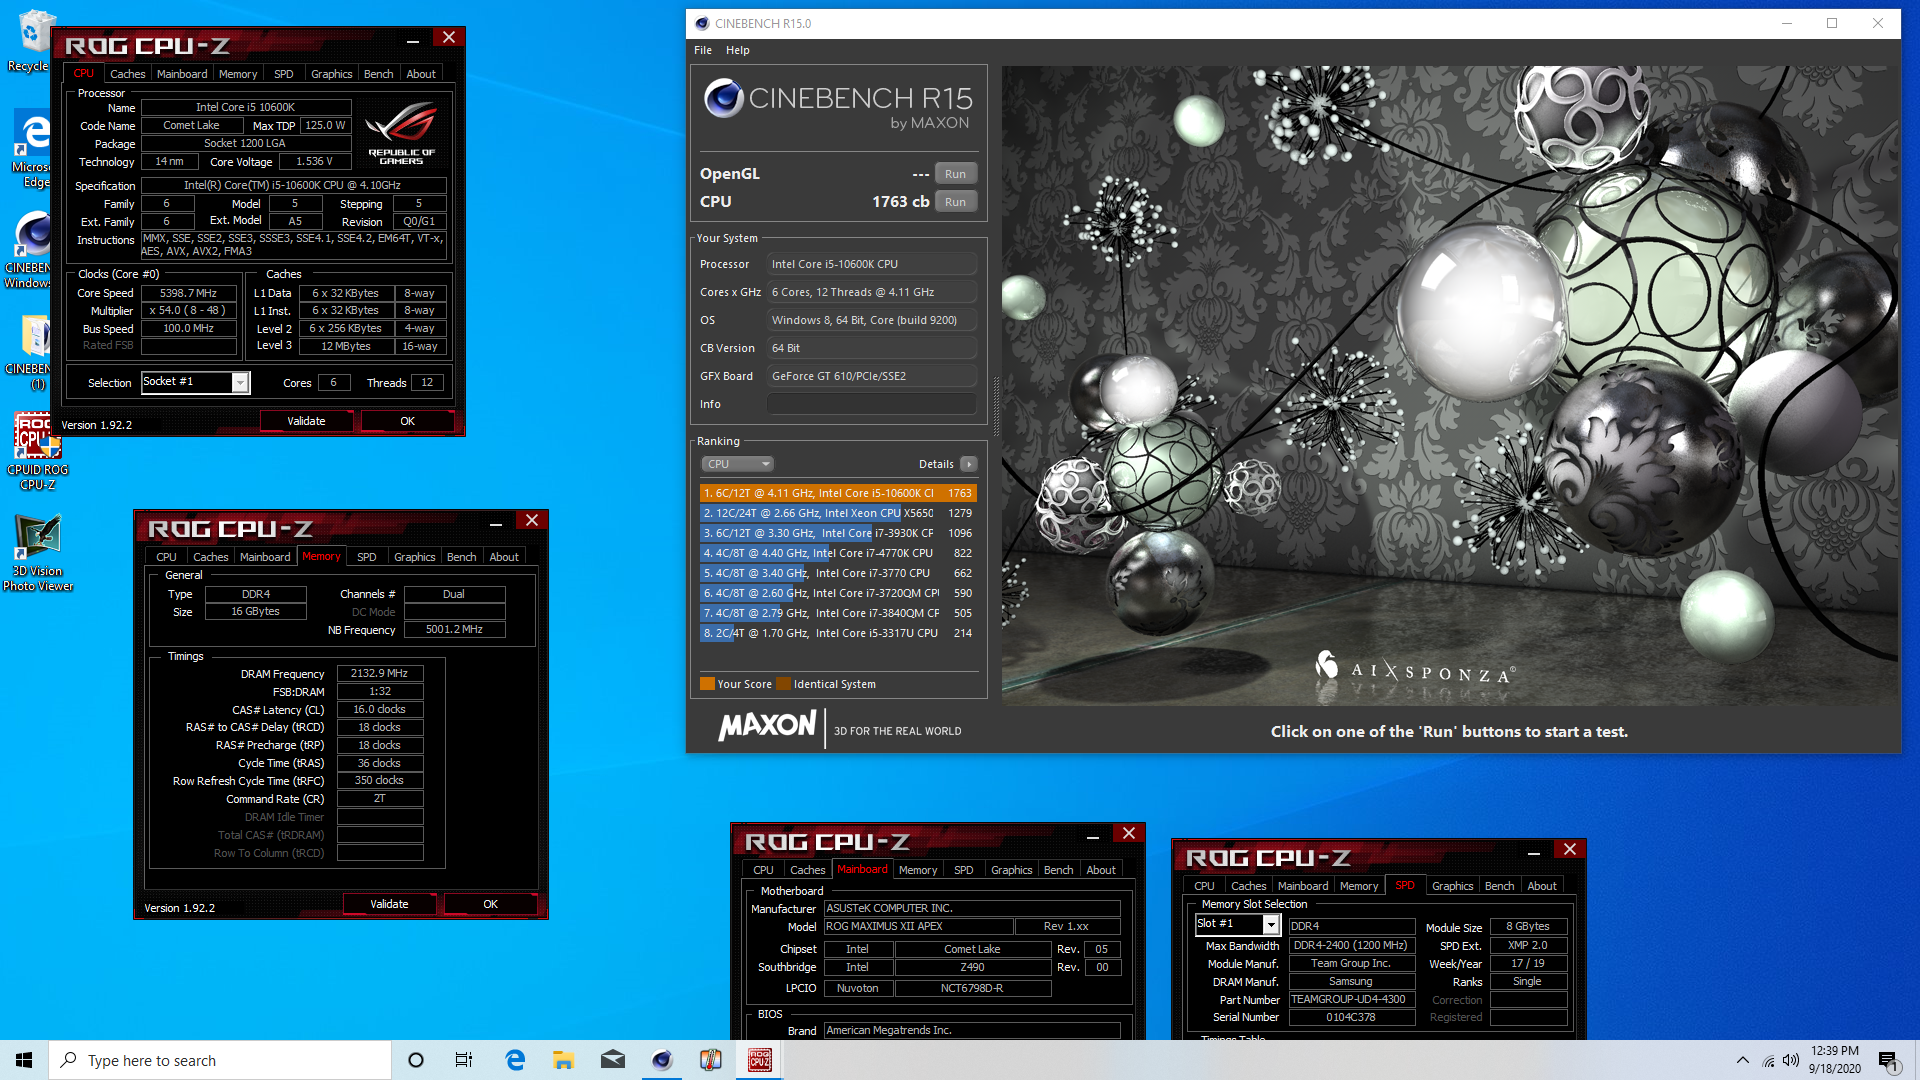Click the Cinebench rendered scene preview
Viewport: 1920px width, 1080px height.
tap(1449, 385)
